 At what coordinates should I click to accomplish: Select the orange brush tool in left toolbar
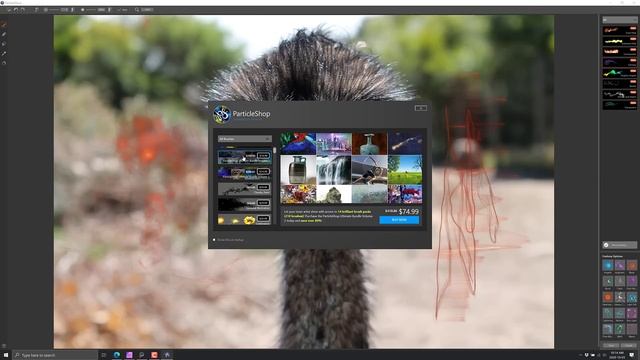[4, 25]
